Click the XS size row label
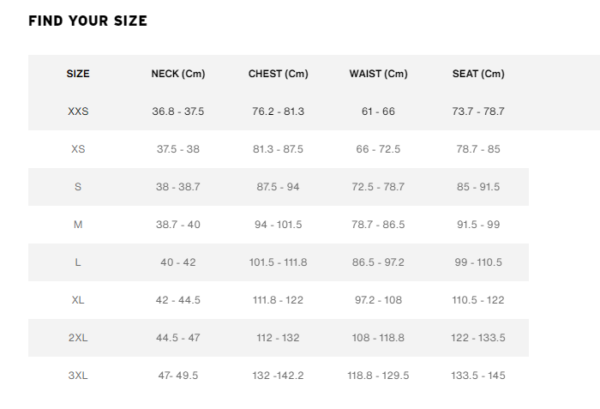The height and width of the screenshot is (409, 600). click(x=78, y=149)
